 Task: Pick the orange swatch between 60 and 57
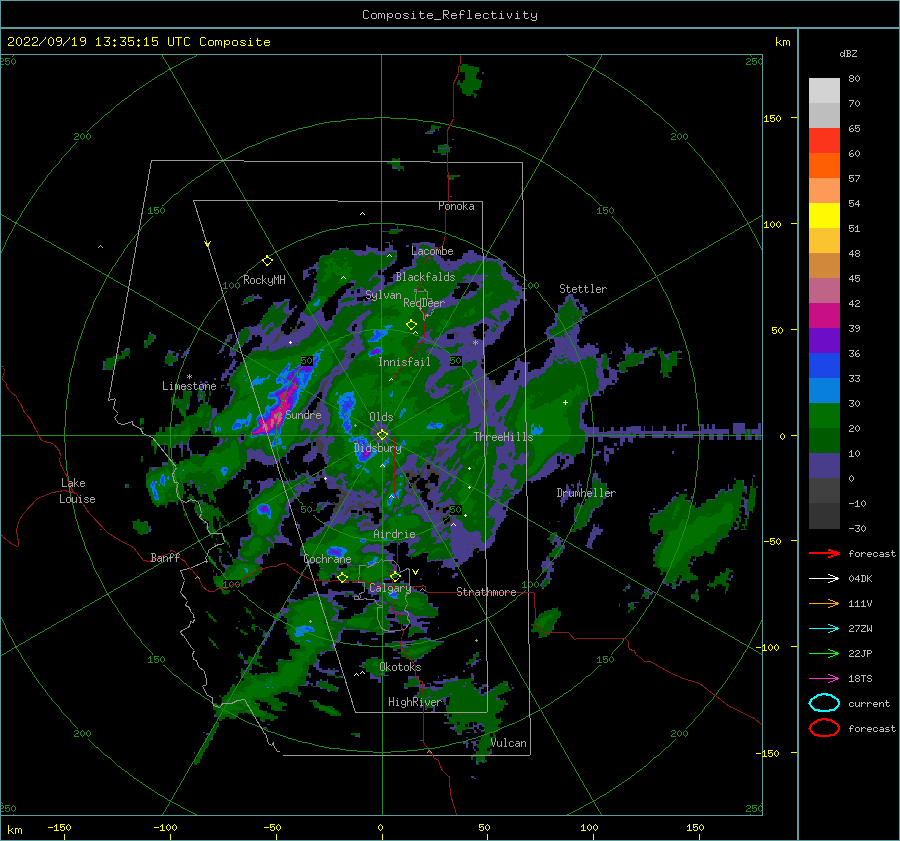(824, 165)
